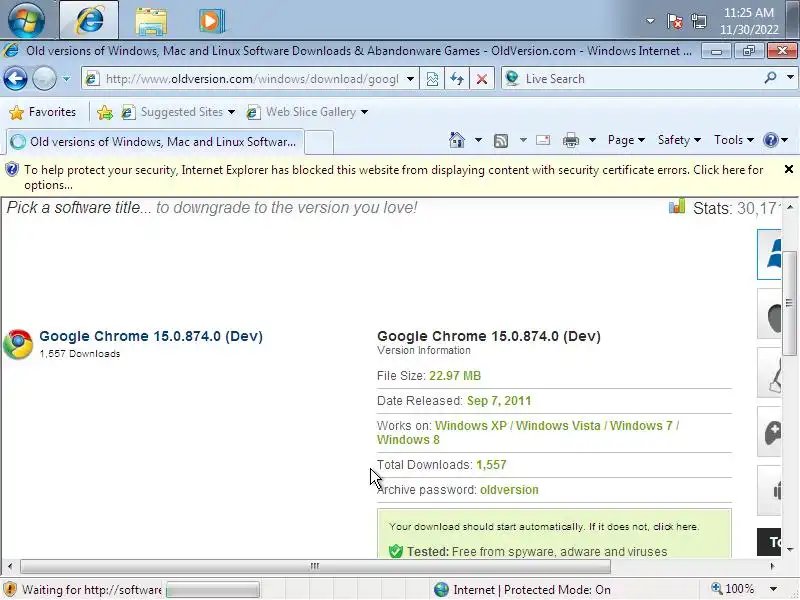Click the Windows Vista compatibility link

(558, 426)
